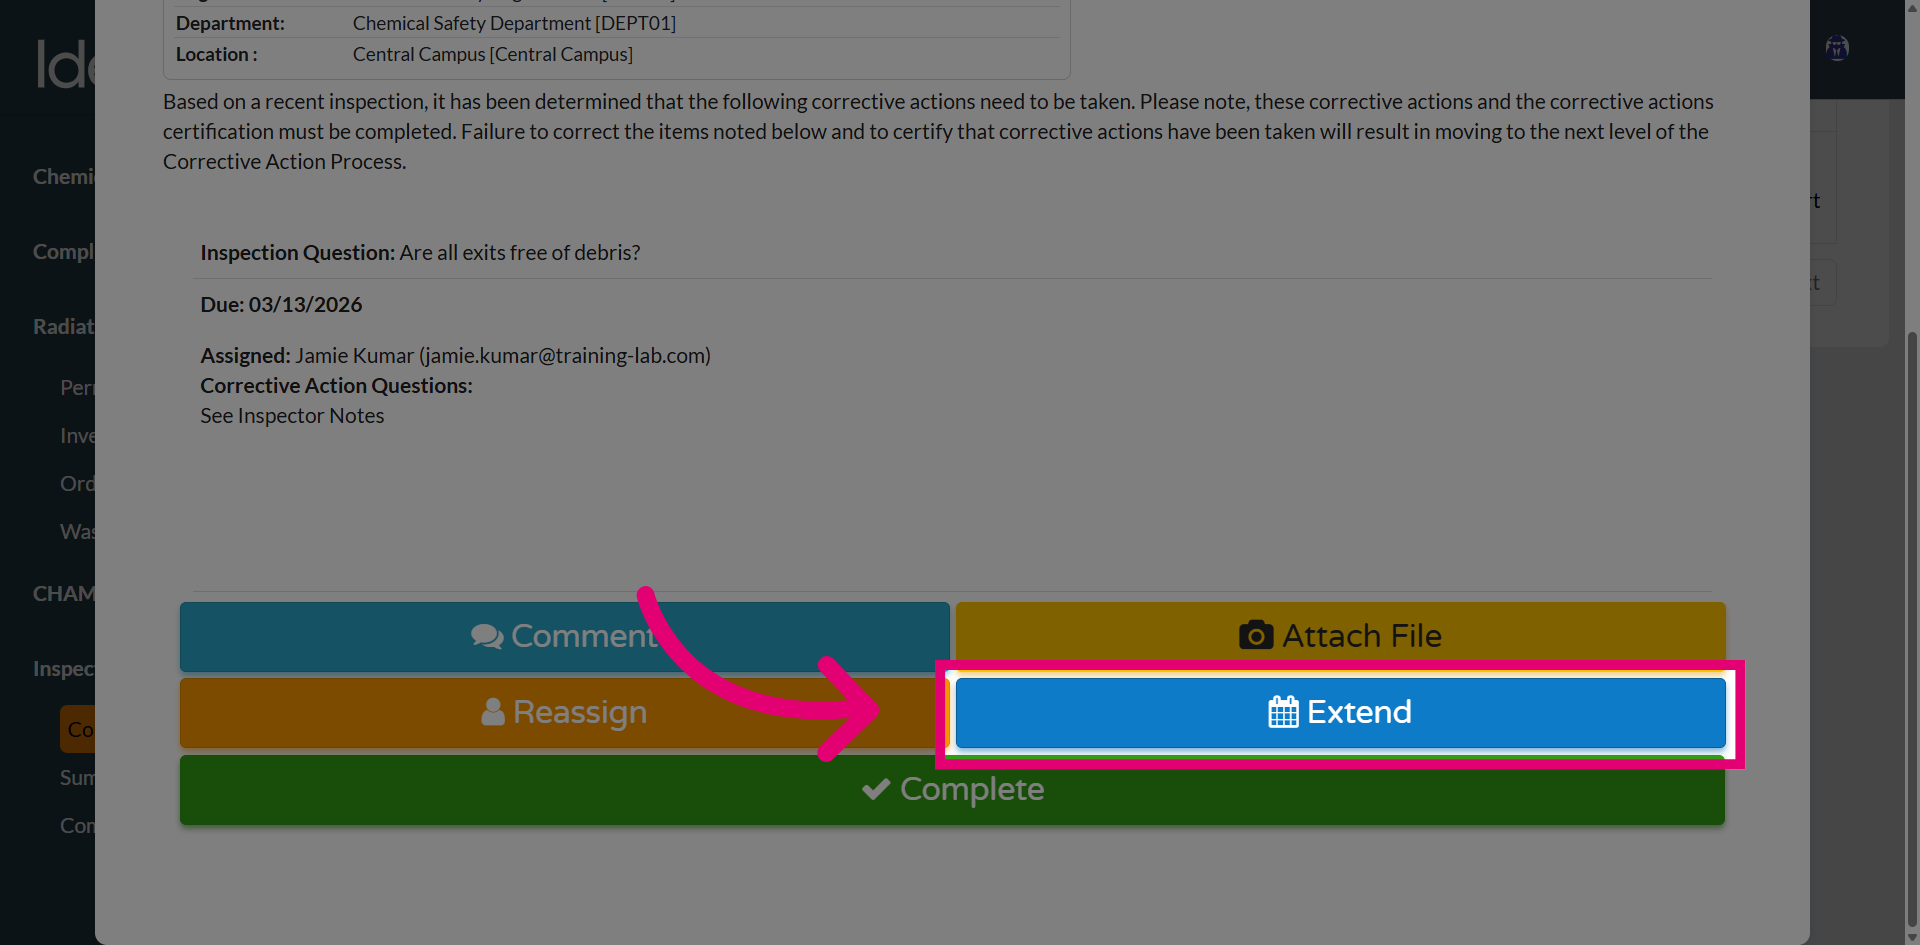
Task: Open the Chemi sidebar menu item
Action: click(x=64, y=177)
